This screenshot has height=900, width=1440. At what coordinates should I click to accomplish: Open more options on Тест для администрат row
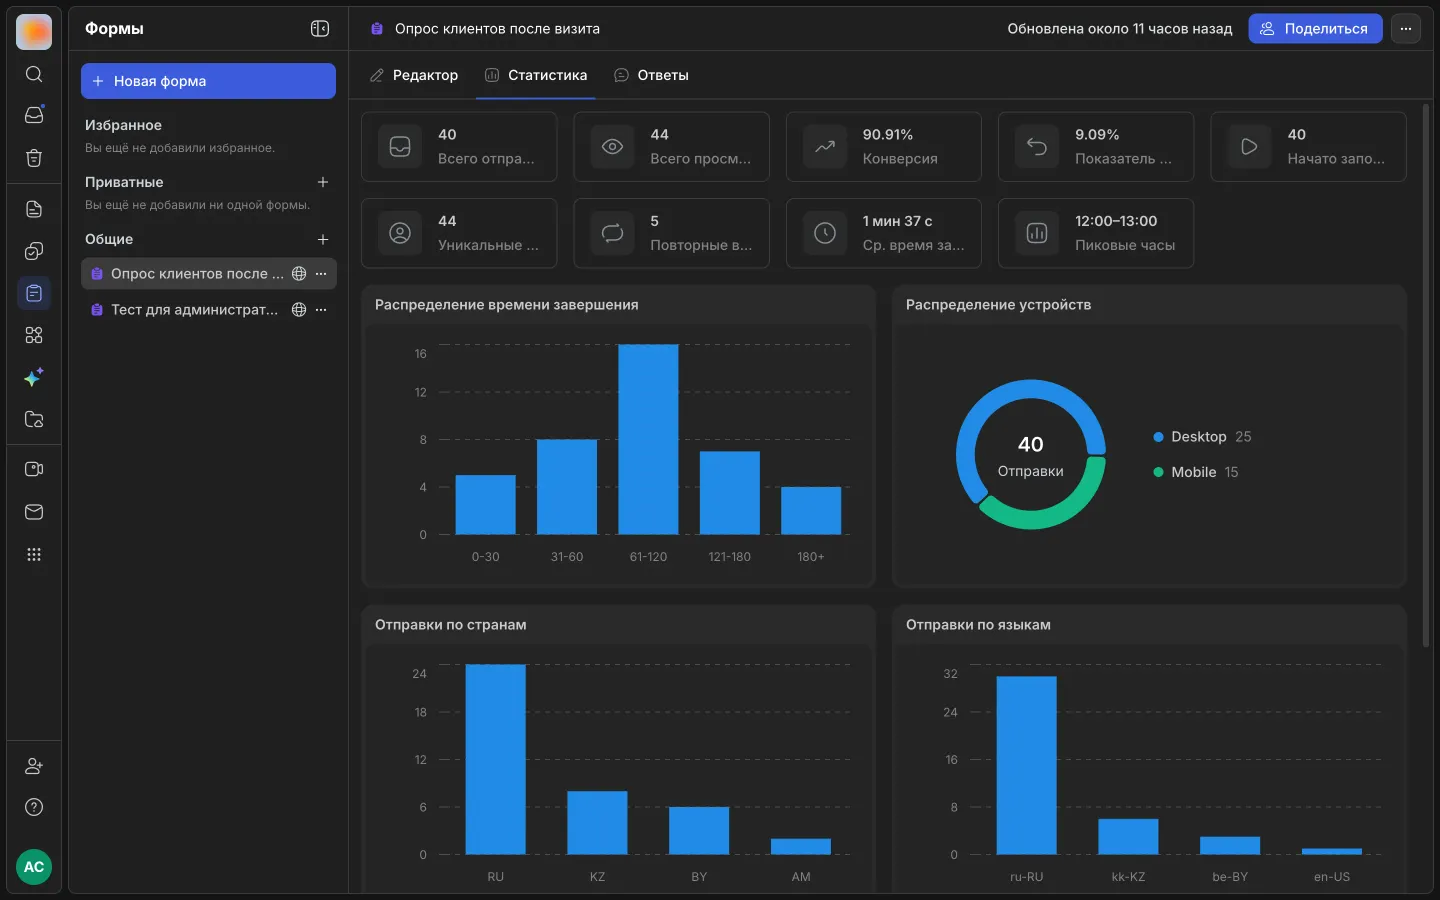click(x=321, y=310)
